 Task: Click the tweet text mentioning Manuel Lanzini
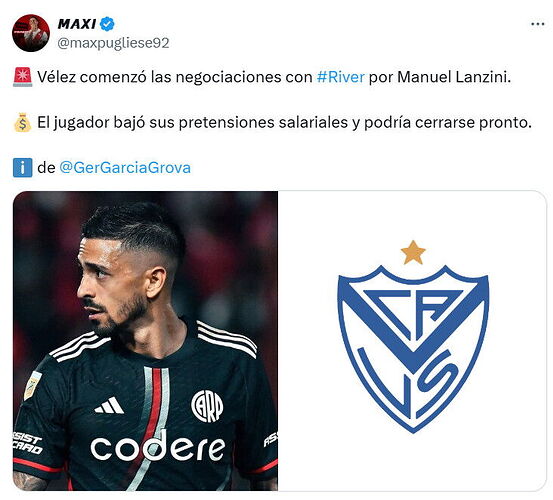[274, 77]
